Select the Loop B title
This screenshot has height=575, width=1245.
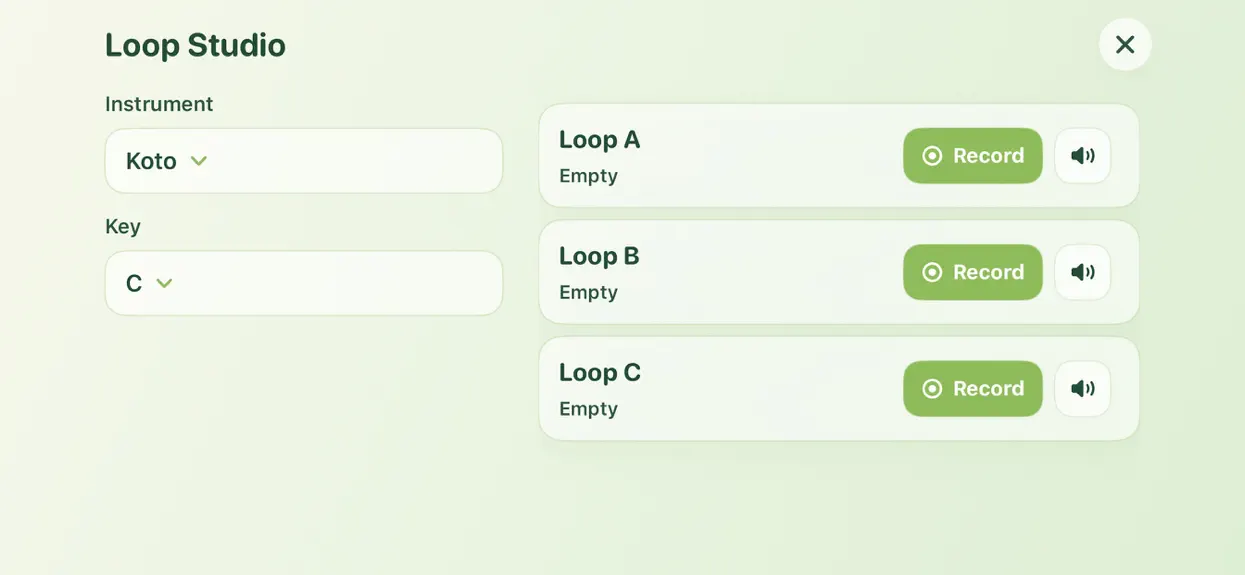click(x=599, y=256)
